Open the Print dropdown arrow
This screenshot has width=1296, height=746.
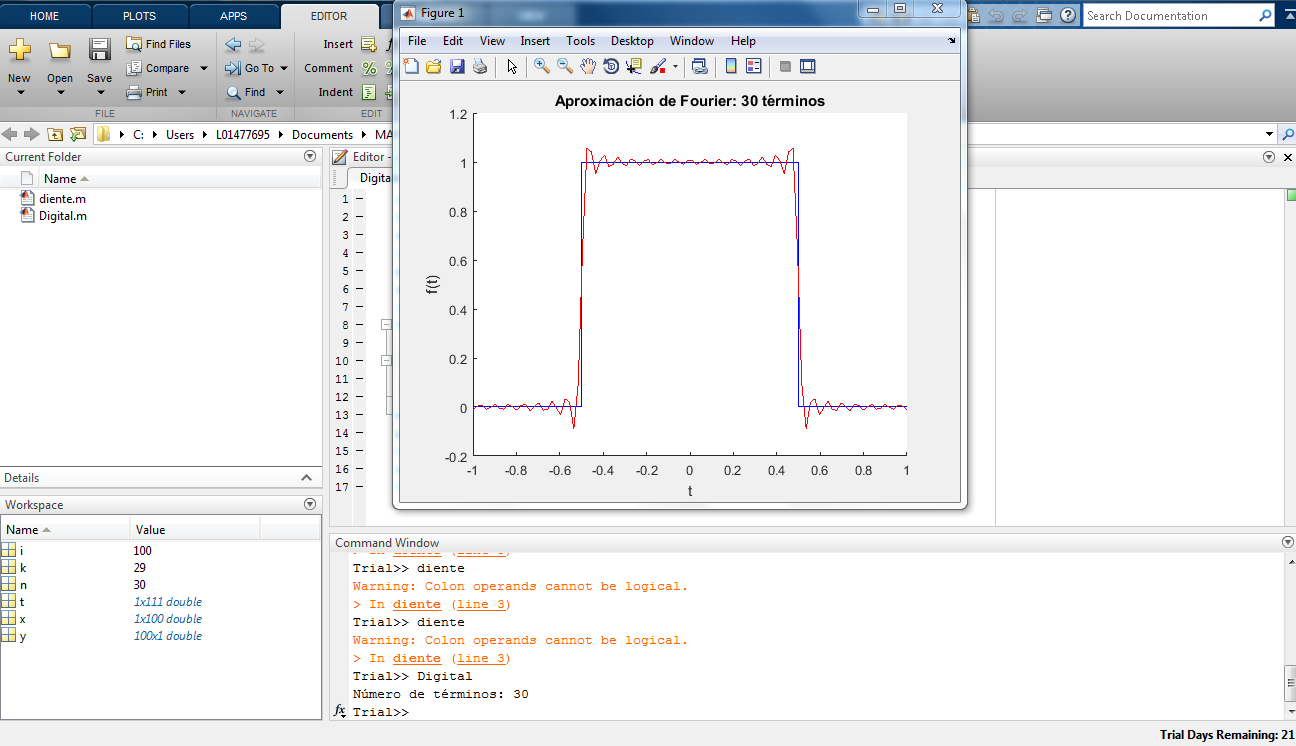[x=181, y=92]
